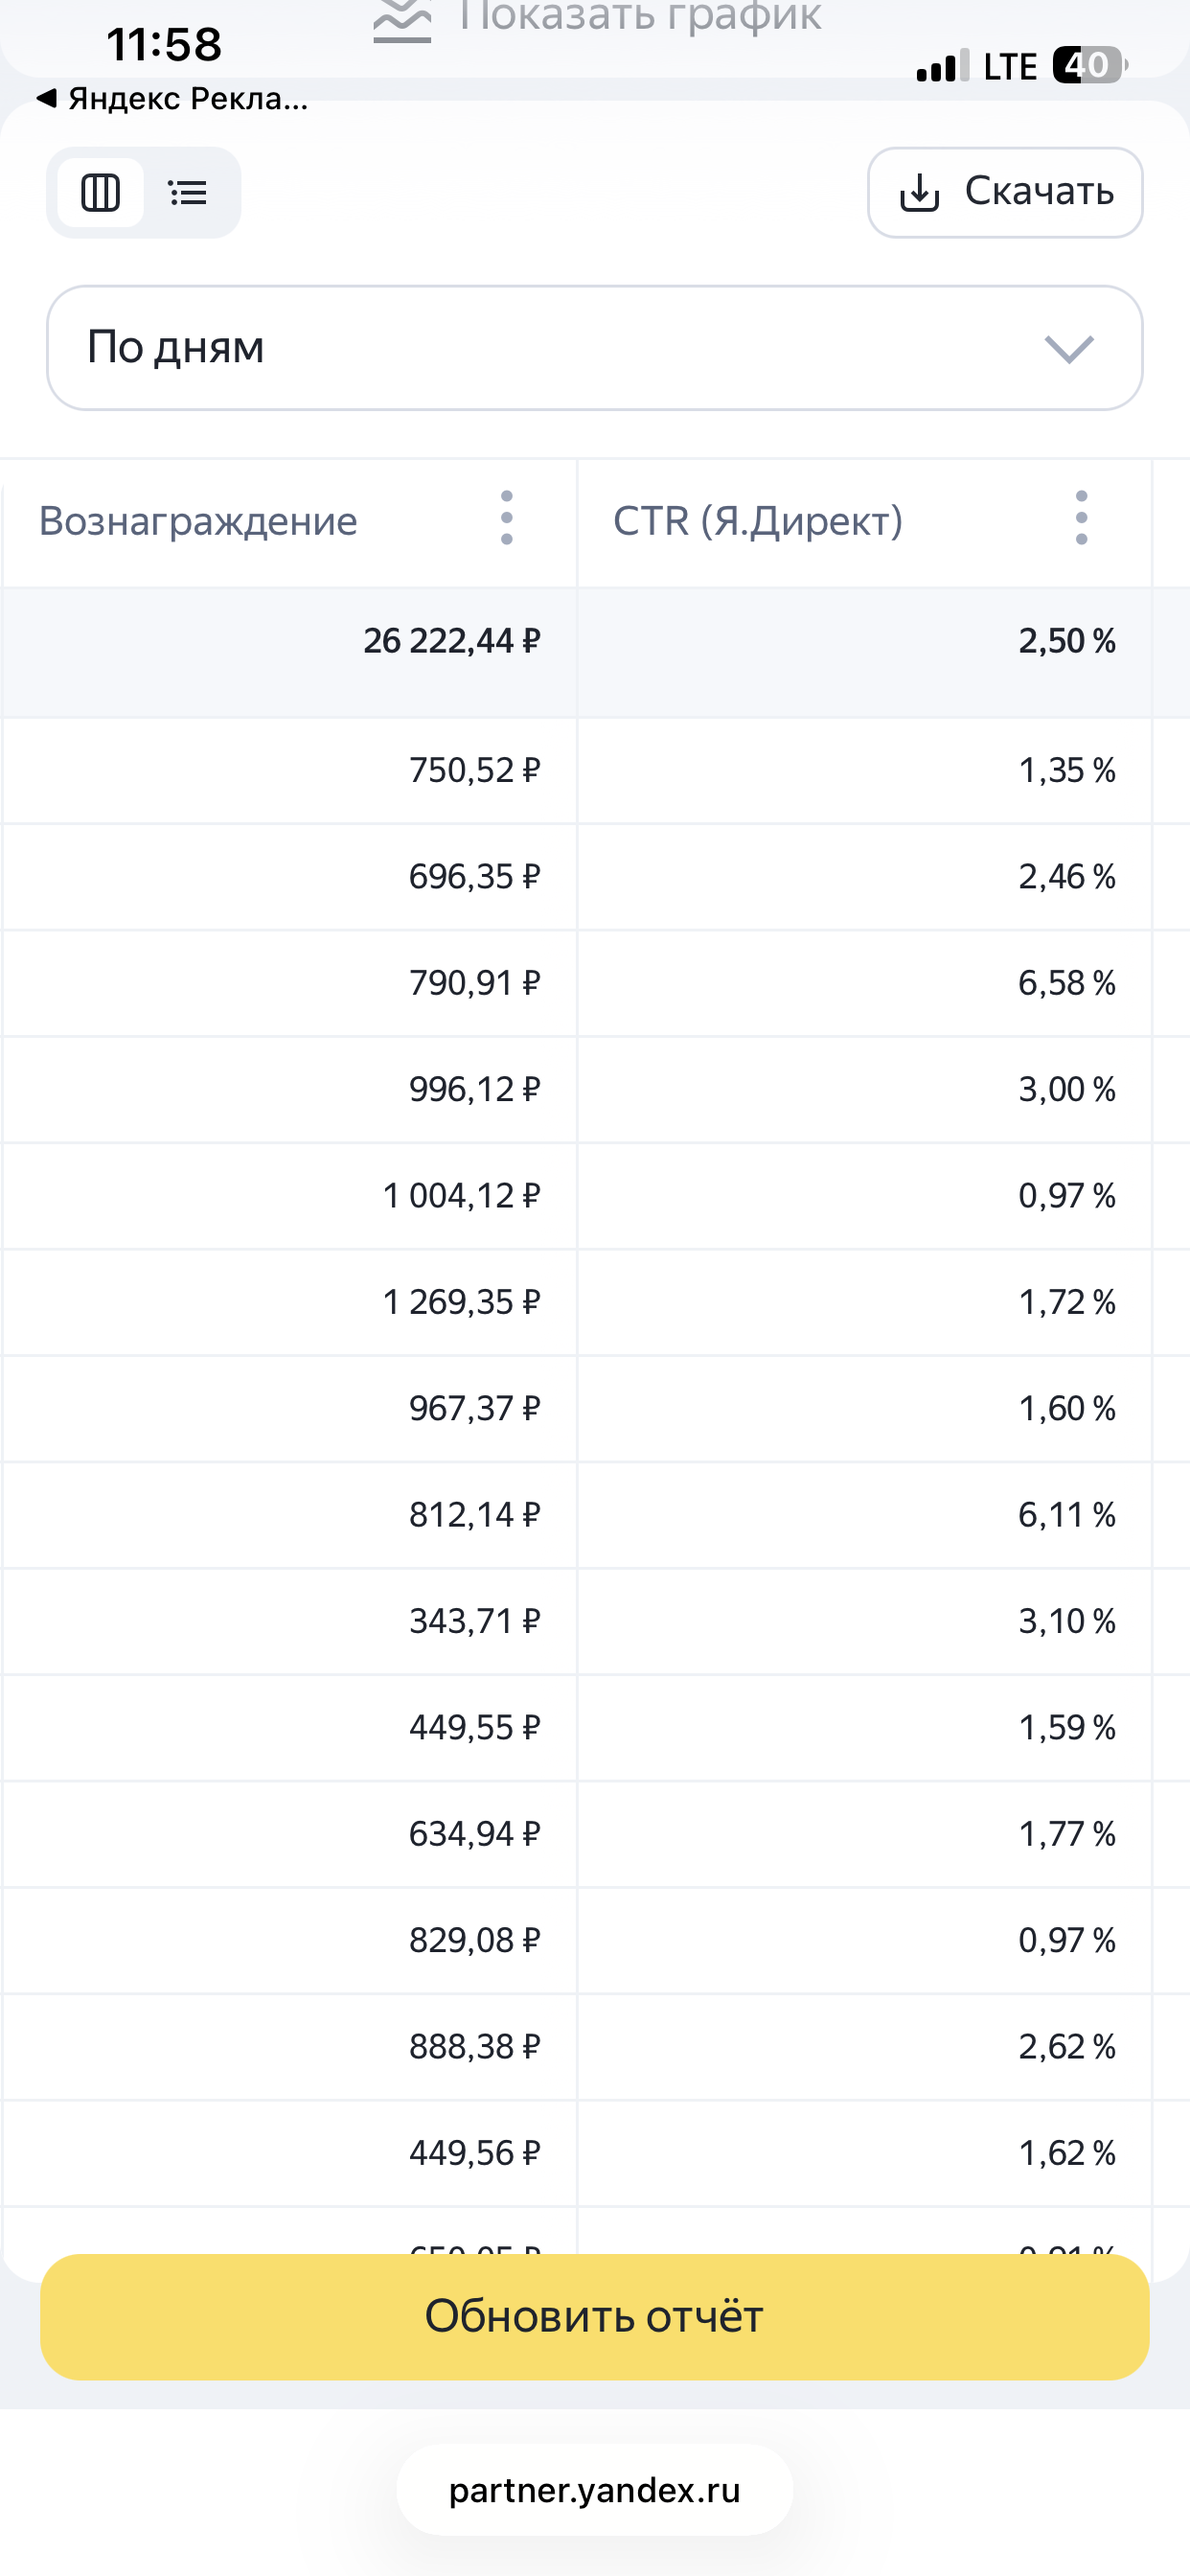Image resolution: width=1190 pixels, height=2576 pixels.
Task: Tap the Показать график chart icon
Action: (x=402, y=20)
